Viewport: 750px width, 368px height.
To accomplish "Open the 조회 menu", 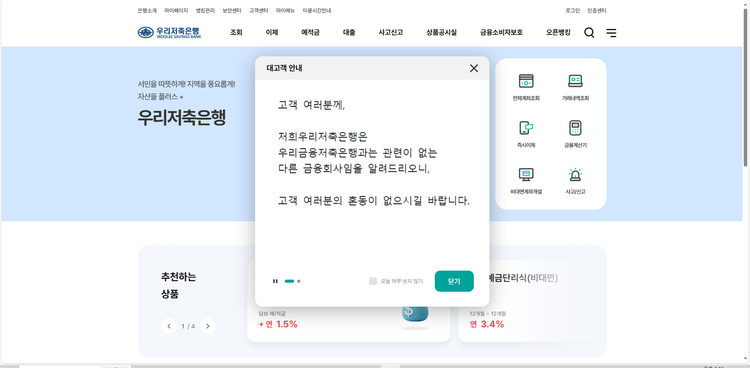I will (x=236, y=33).
